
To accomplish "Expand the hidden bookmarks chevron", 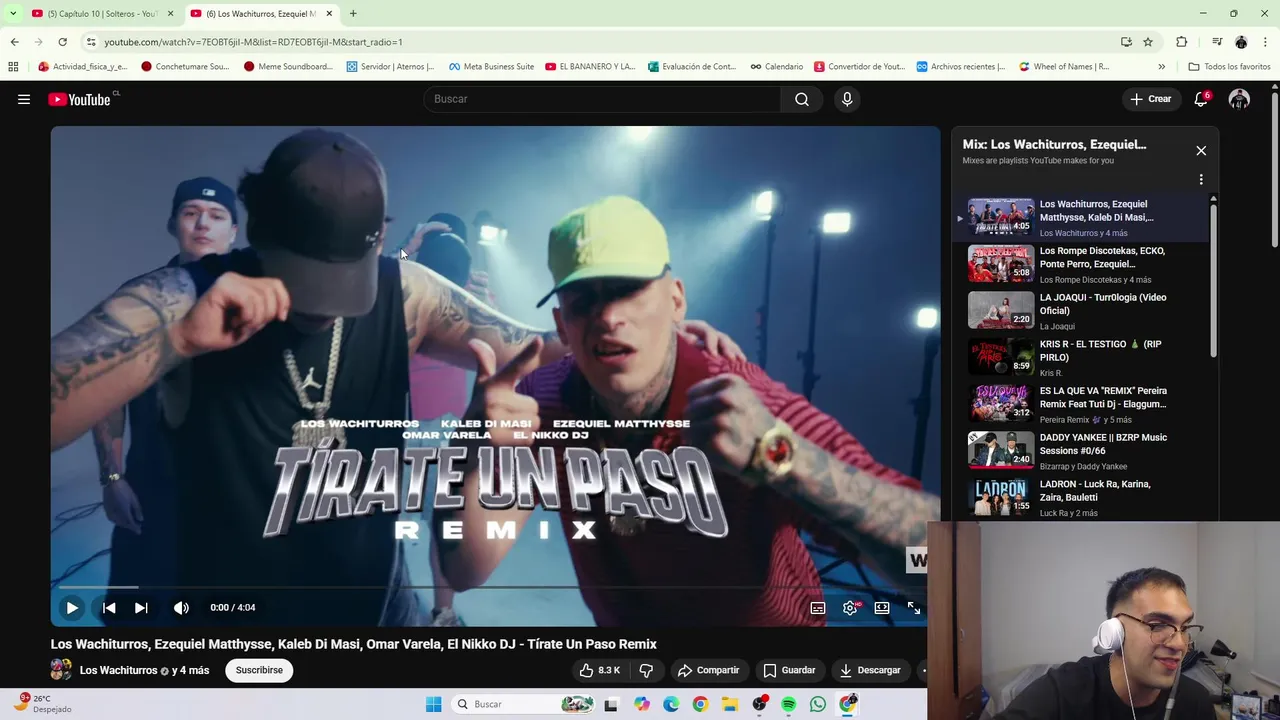I will (1161, 67).
